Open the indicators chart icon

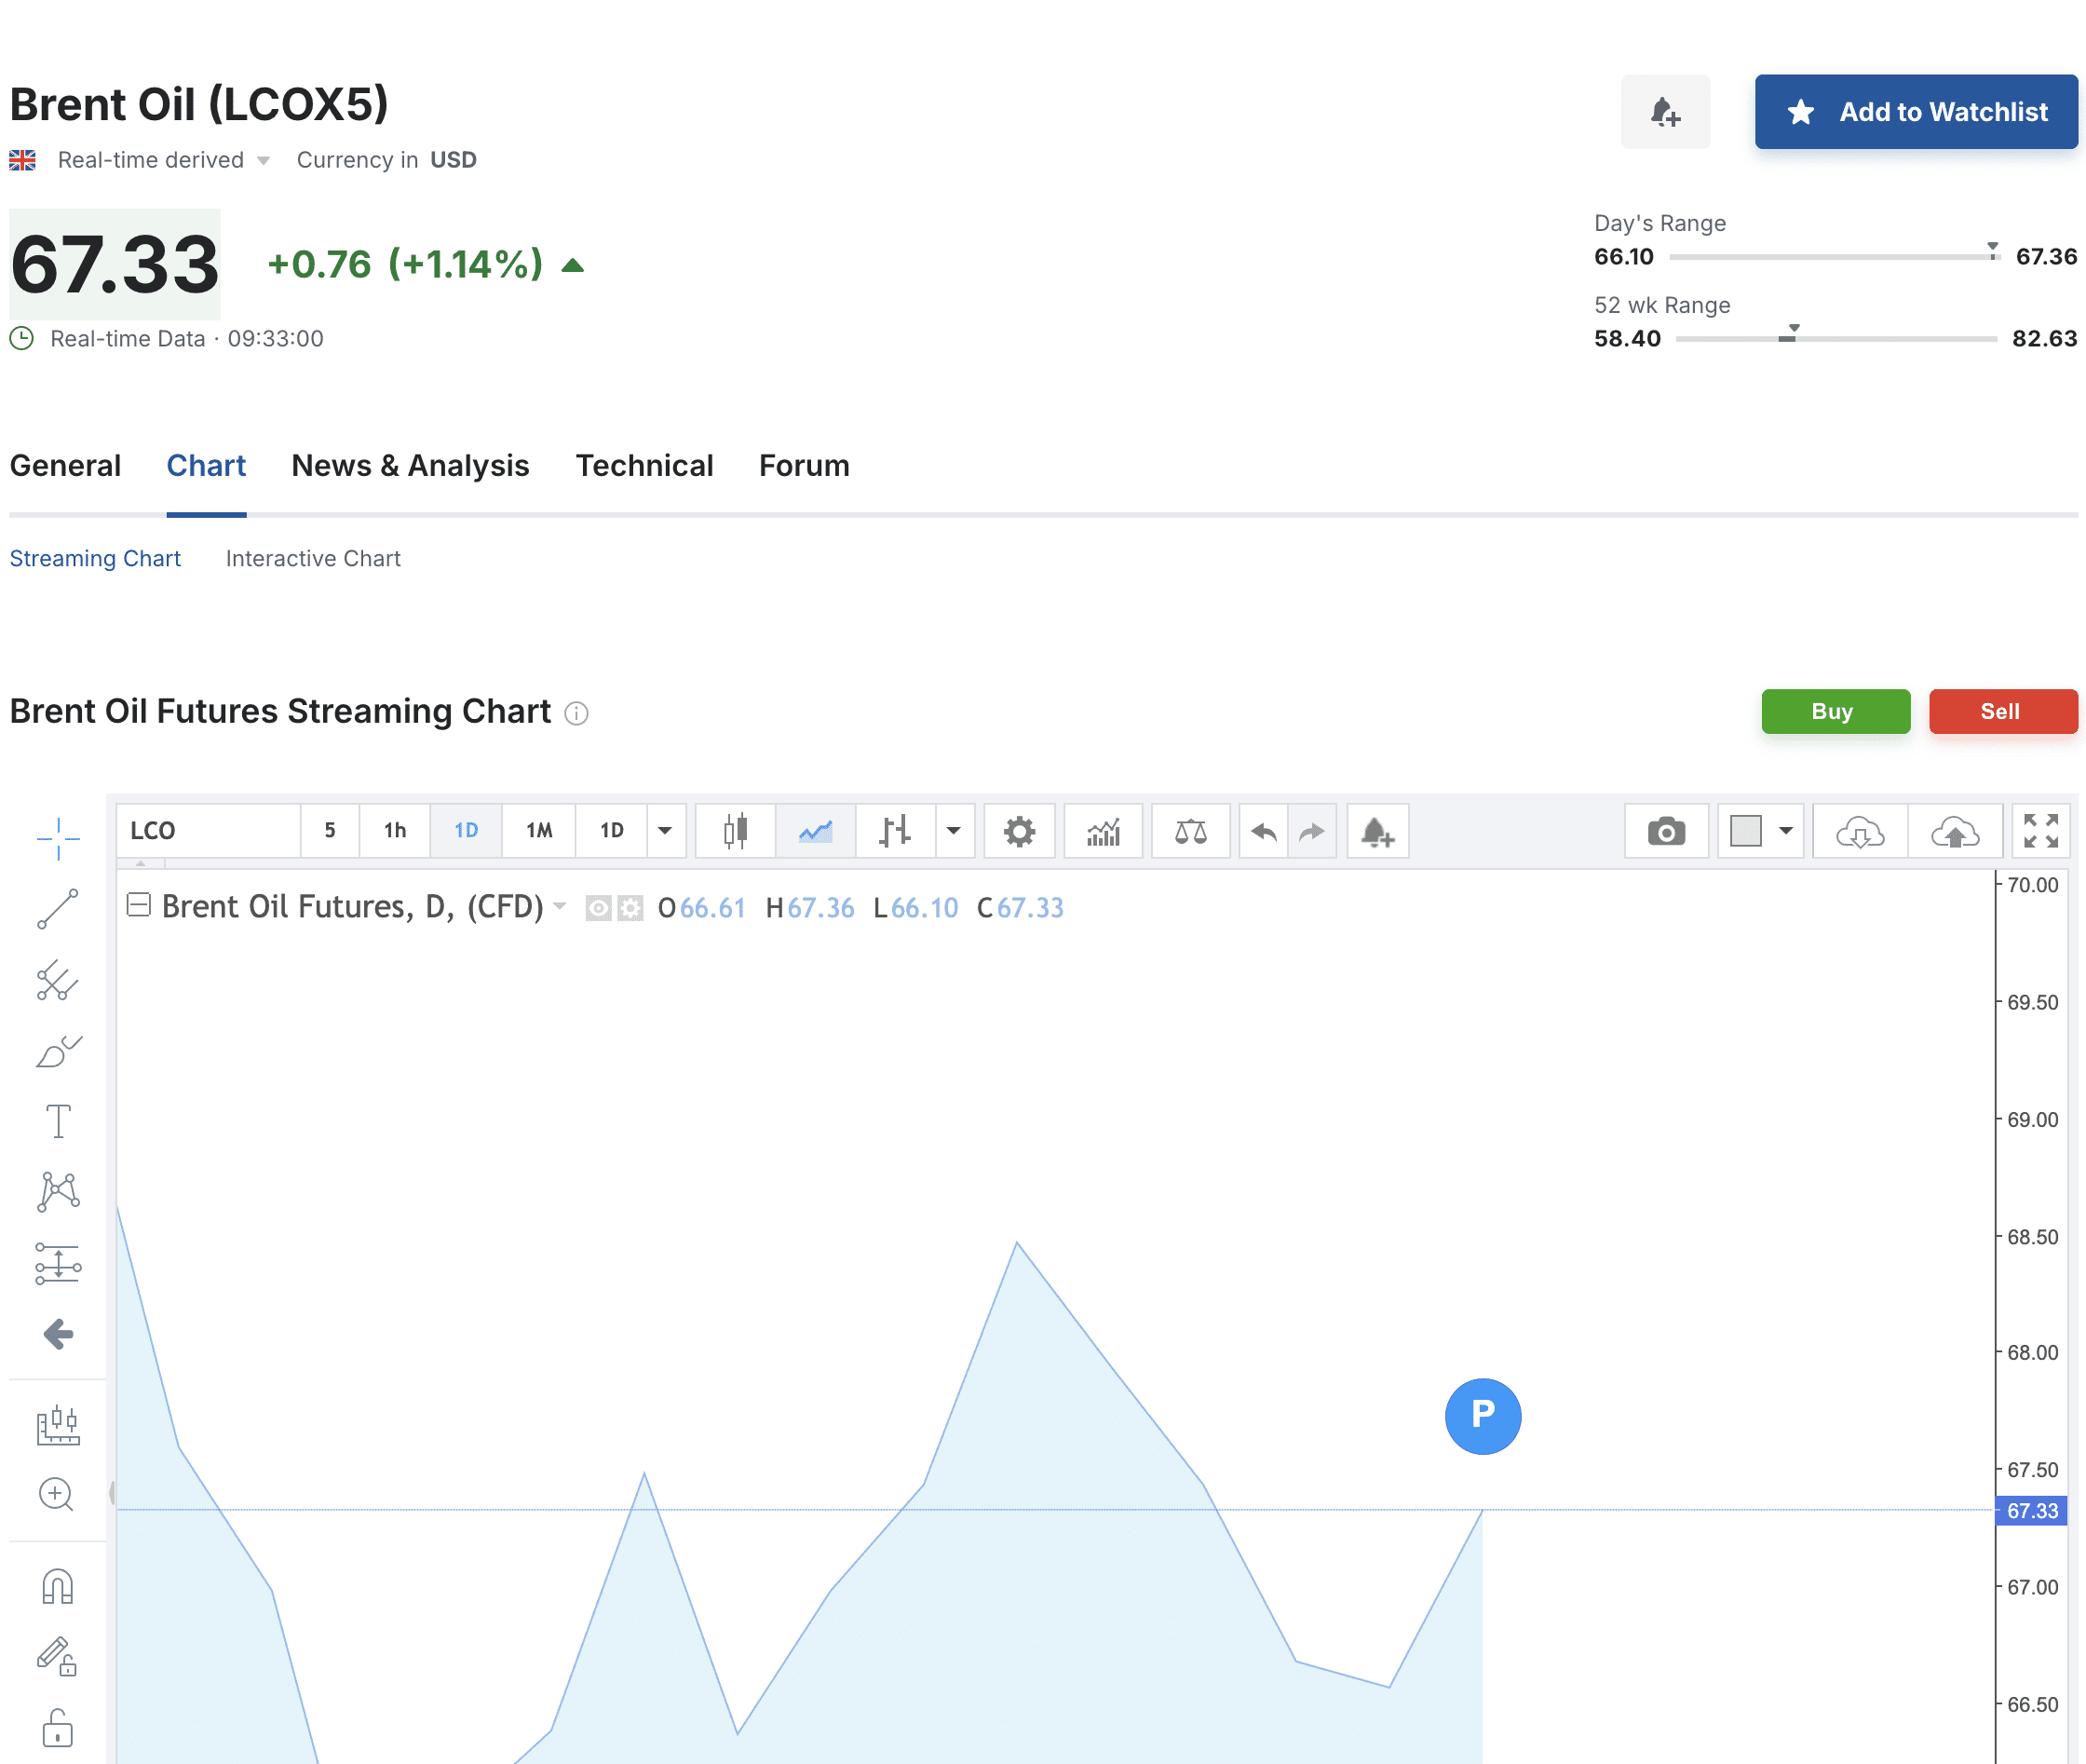(x=1103, y=831)
